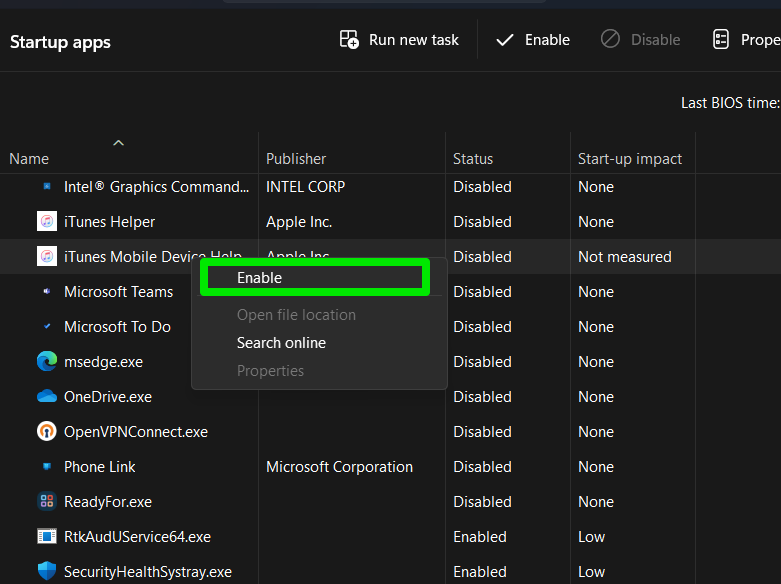781x584 pixels.
Task: Click the Disable toolbar button label
Action: coord(655,40)
